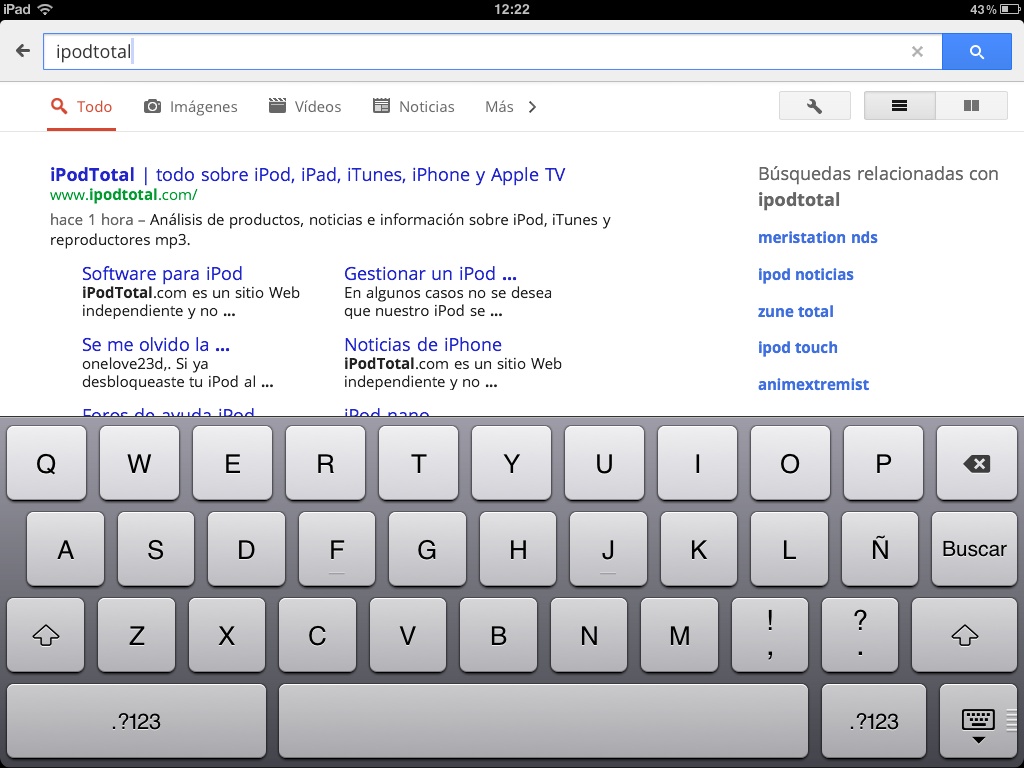The width and height of the screenshot is (1024, 768).
Task: Tap the W key
Action: pos(139,463)
